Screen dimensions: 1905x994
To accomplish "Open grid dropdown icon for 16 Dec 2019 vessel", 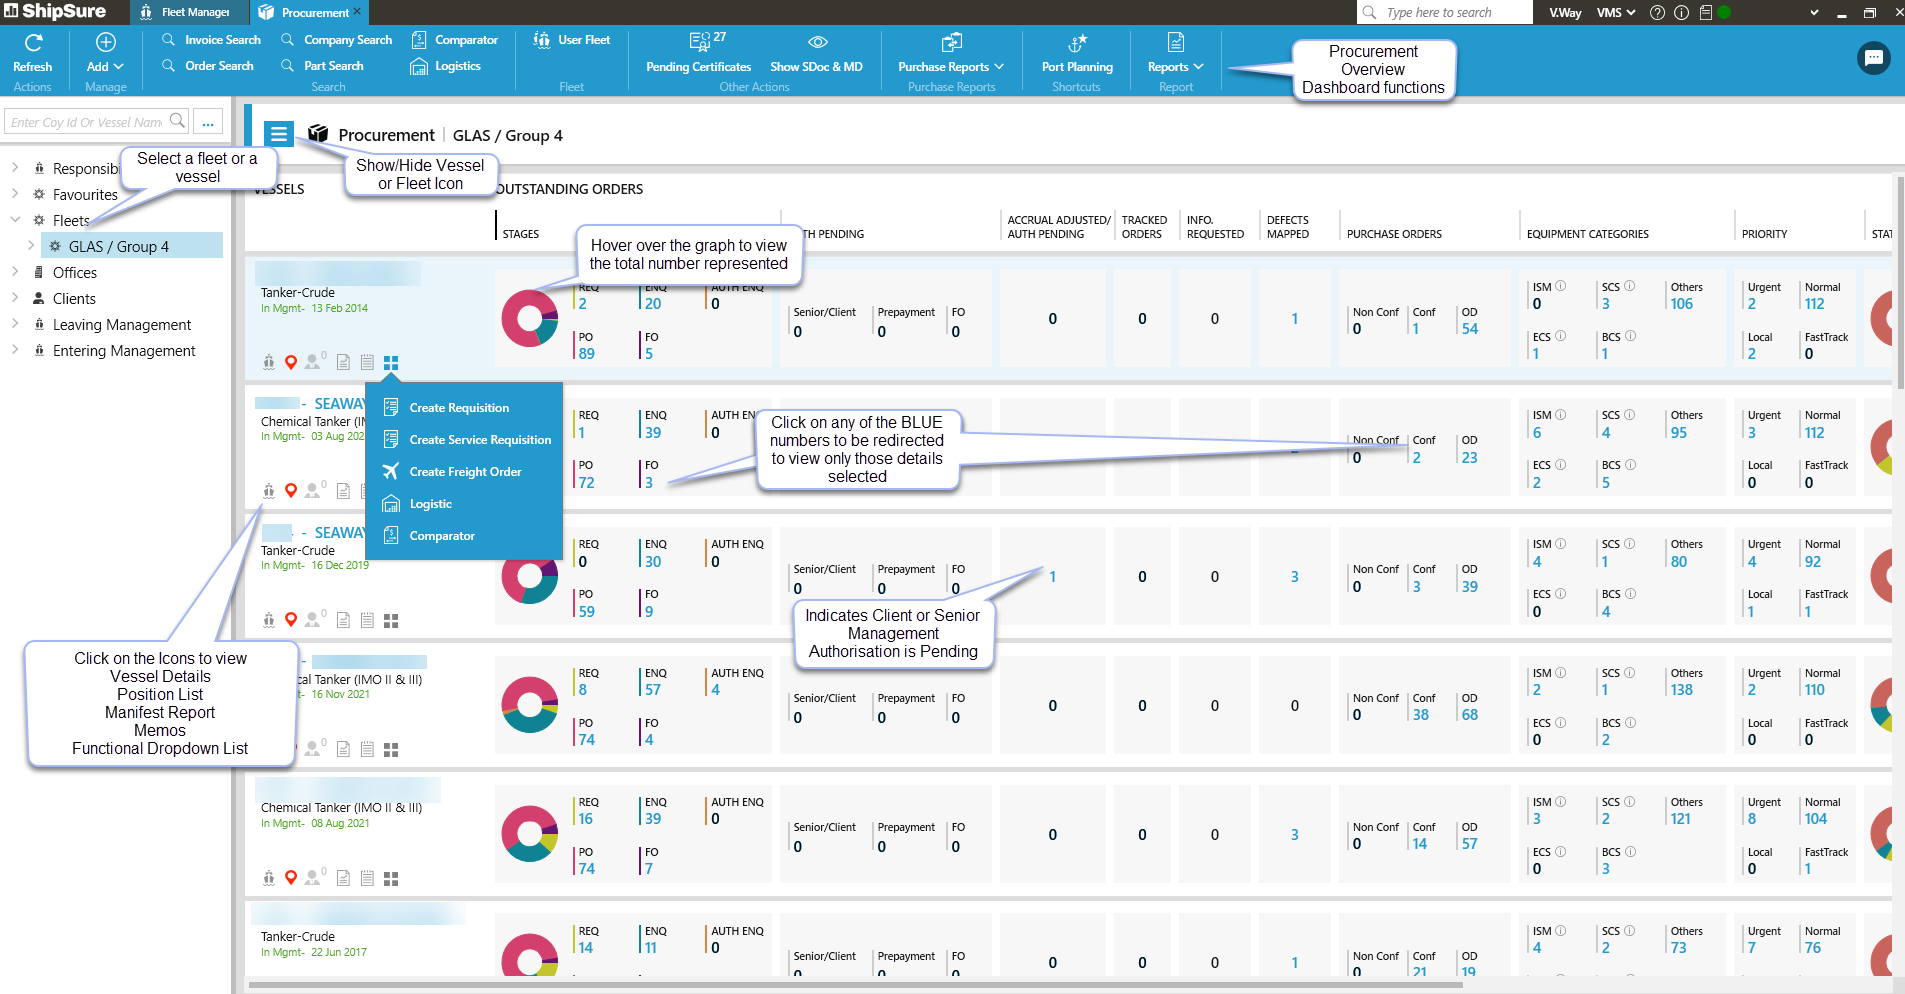I will (x=391, y=621).
